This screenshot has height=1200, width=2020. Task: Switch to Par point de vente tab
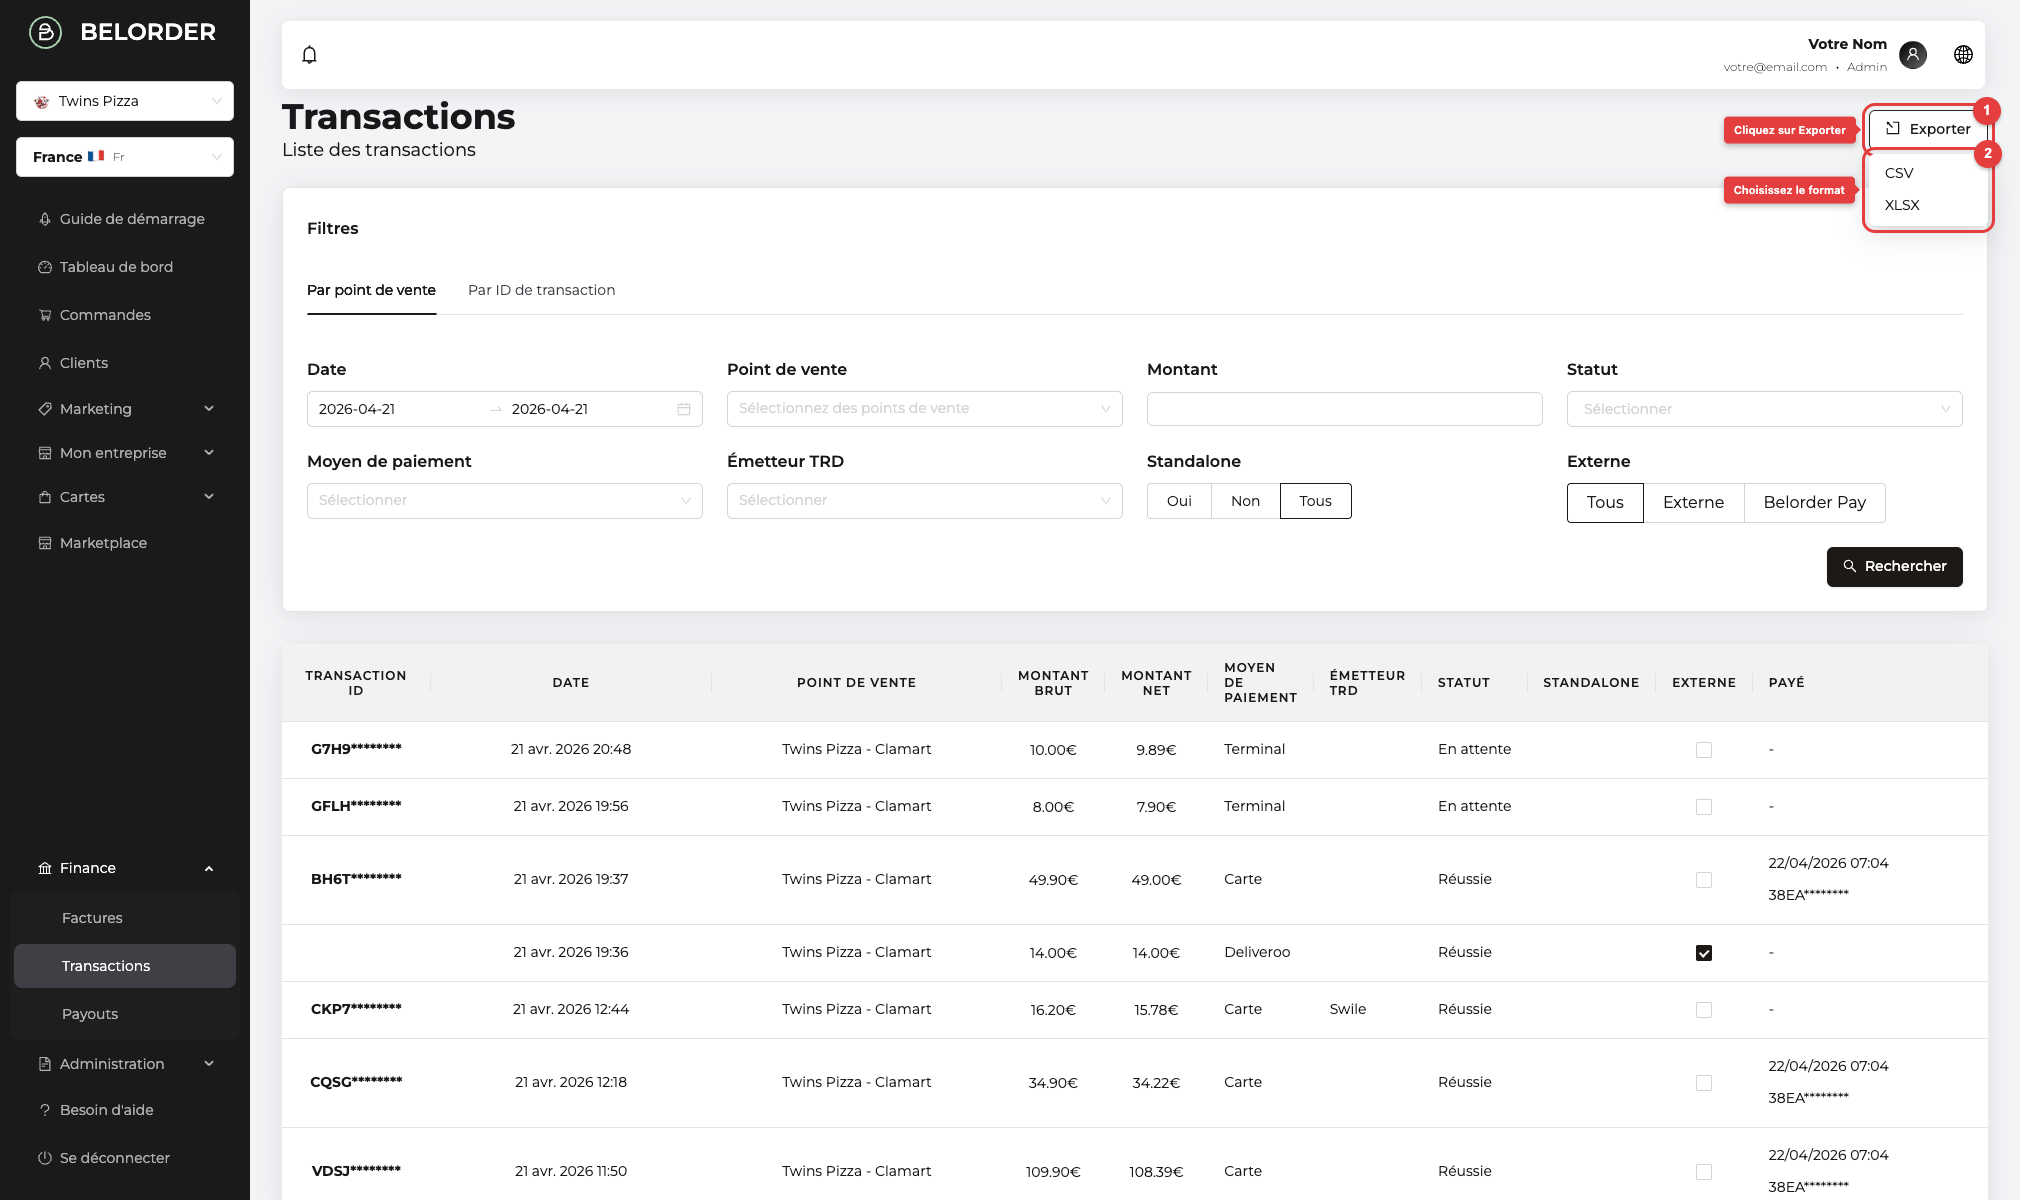(371, 290)
